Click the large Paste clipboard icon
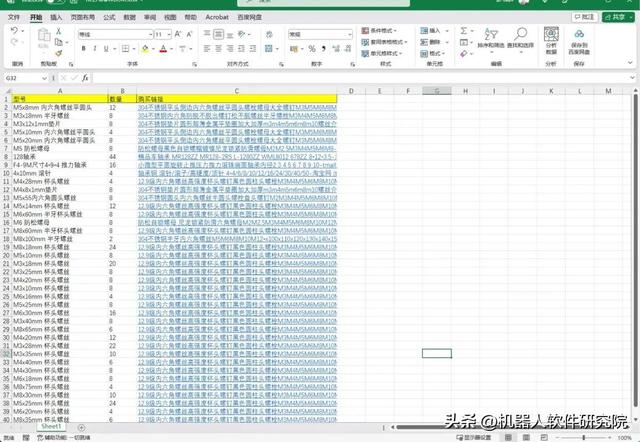Image resolution: width=640 pixels, height=442 pixels. (44, 36)
